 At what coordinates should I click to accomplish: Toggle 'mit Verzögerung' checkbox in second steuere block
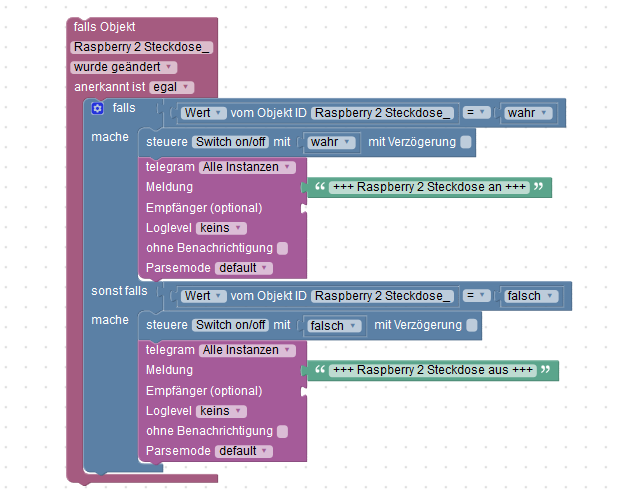tap(472, 325)
